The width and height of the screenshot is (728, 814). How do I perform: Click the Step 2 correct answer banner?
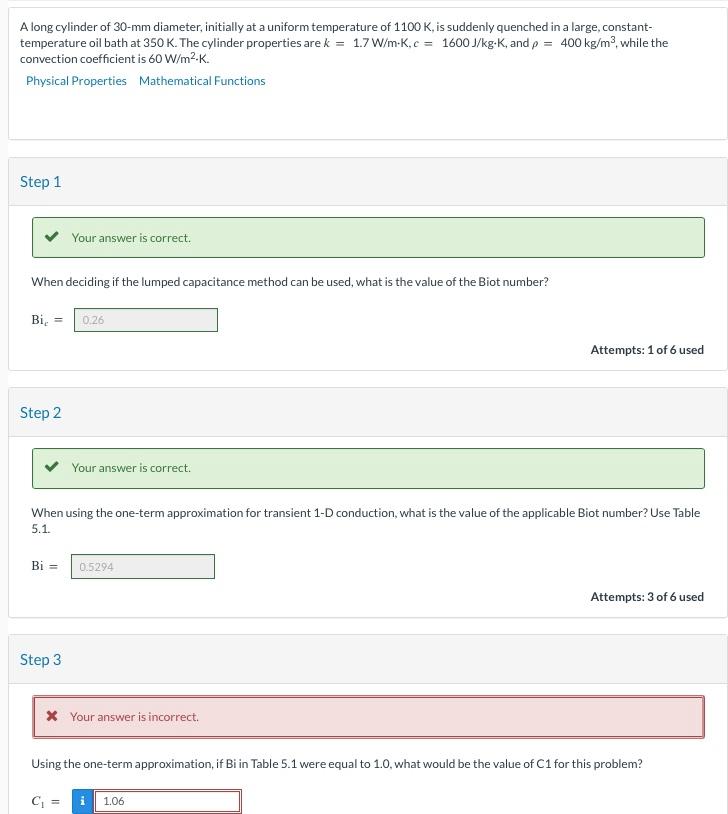pos(368,468)
